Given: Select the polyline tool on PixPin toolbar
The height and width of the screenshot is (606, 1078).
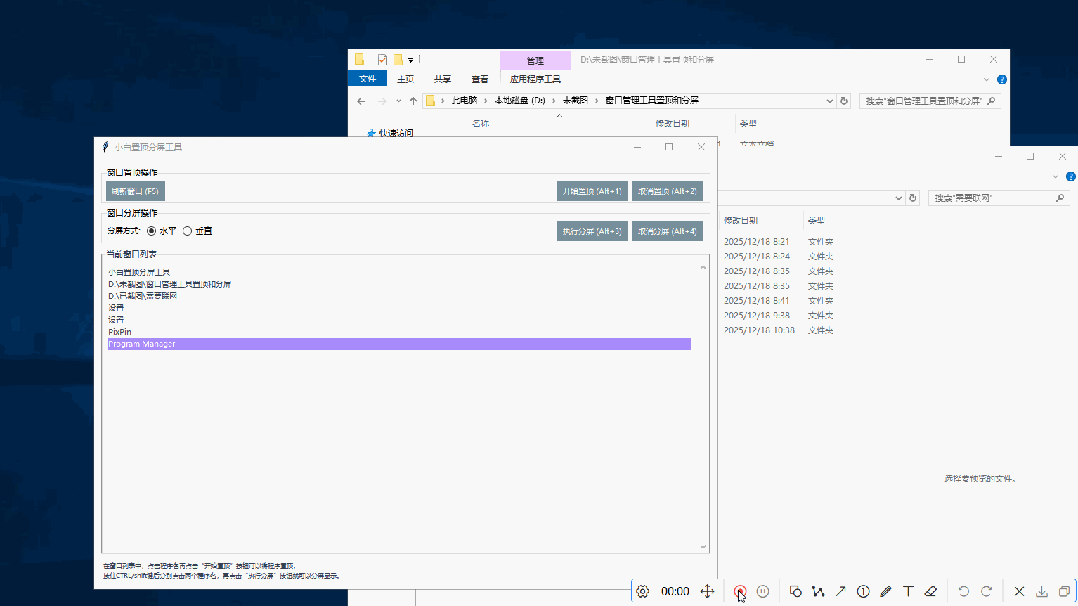Looking at the screenshot, I should [x=818, y=592].
